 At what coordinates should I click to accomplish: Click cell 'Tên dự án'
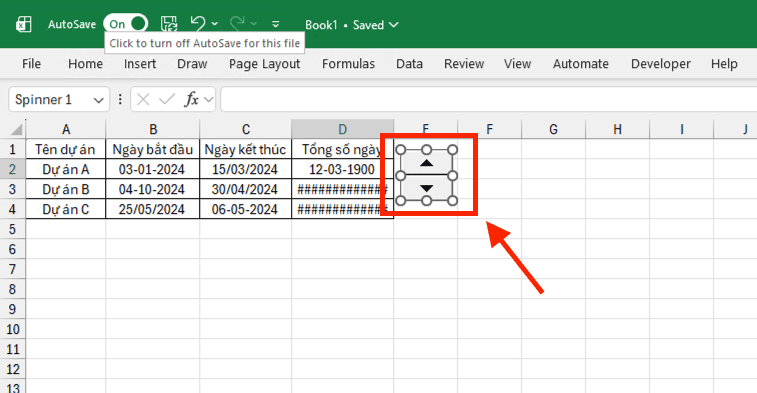pyautogui.click(x=66, y=149)
